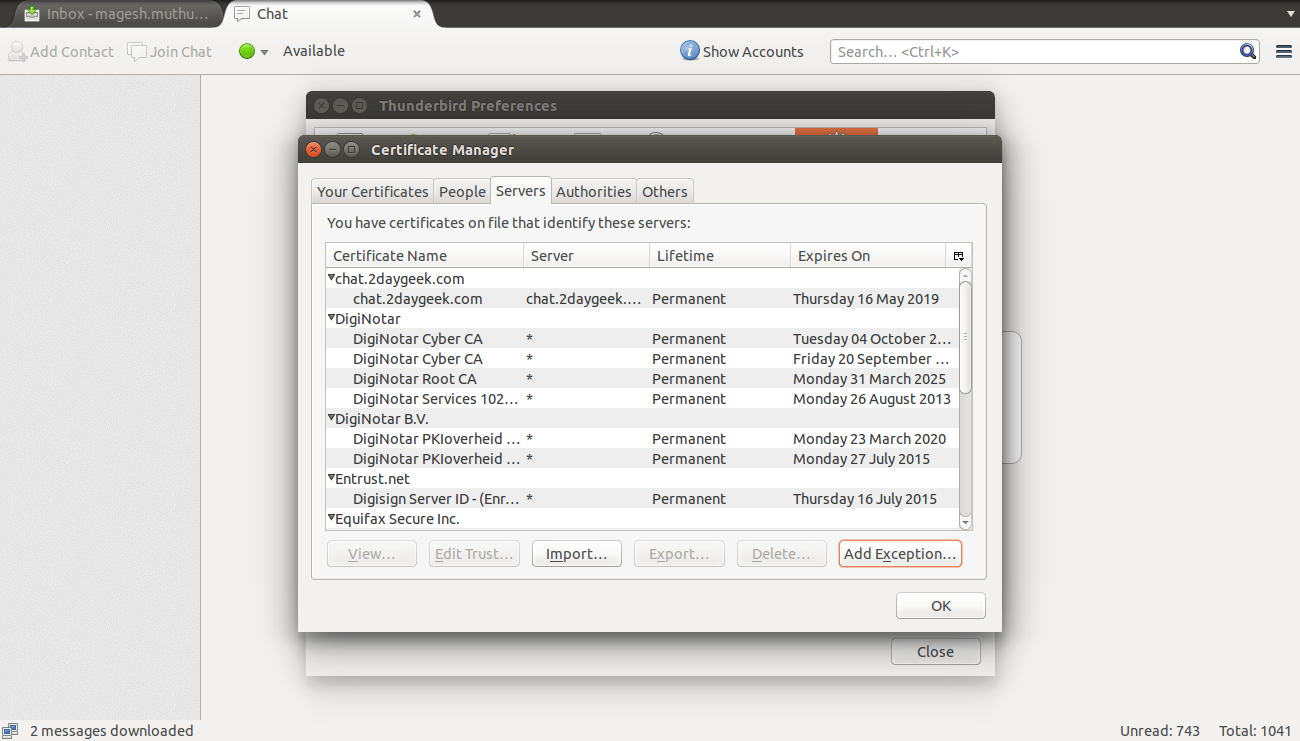Switch to the Inbox tab
The width and height of the screenshot is (1300, 741).
118,14
